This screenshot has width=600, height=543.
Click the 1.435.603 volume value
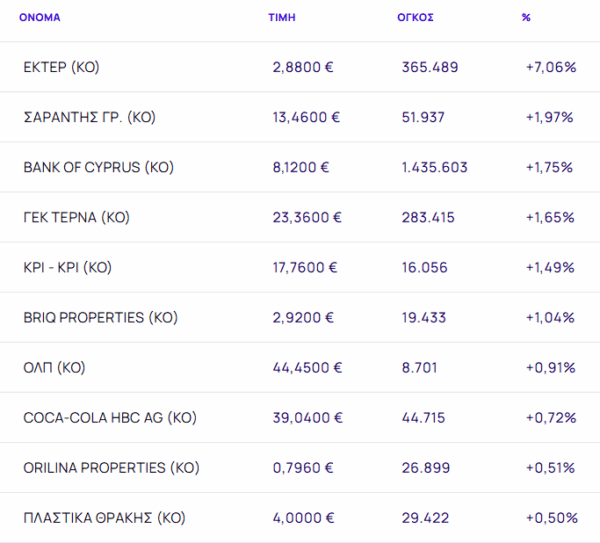(x=434, y=167)
